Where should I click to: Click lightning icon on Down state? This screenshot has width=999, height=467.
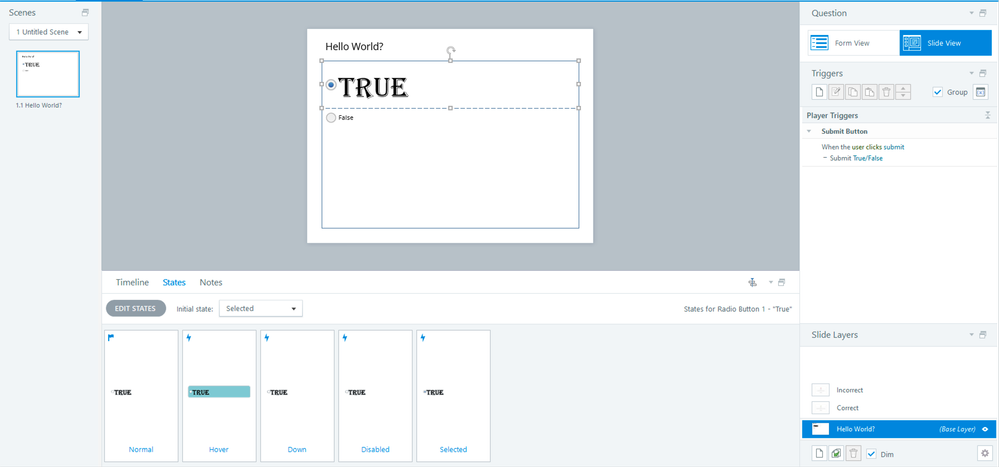pos(266,338)
